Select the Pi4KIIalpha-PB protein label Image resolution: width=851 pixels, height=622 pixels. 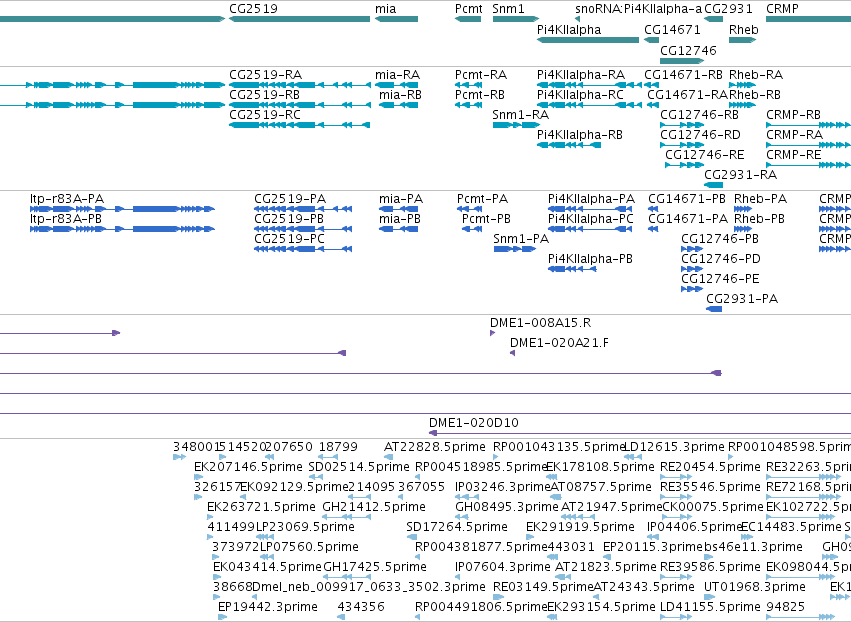[590, 259]
